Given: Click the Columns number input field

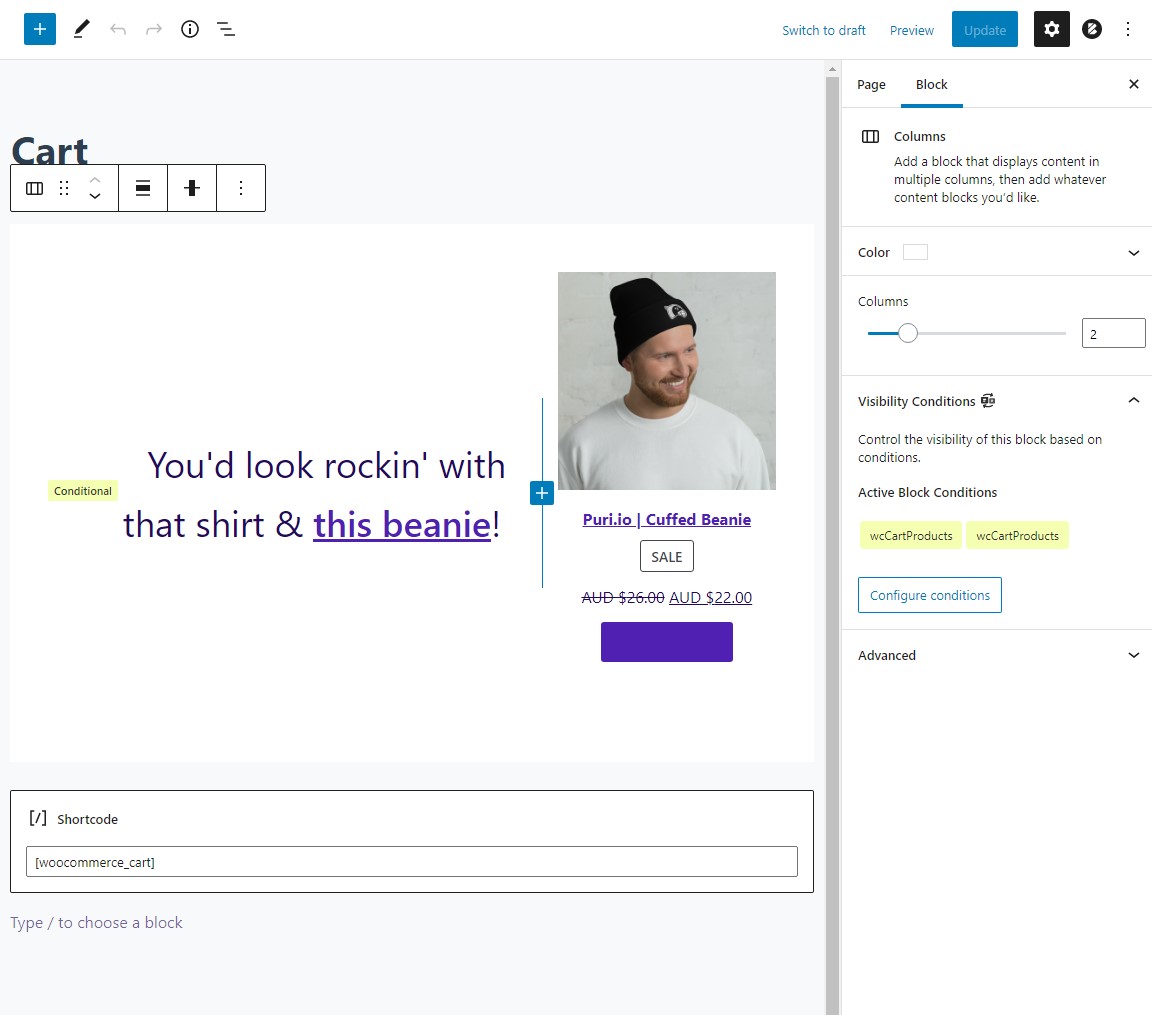Looking at the screenshot, I should 1113,333.
